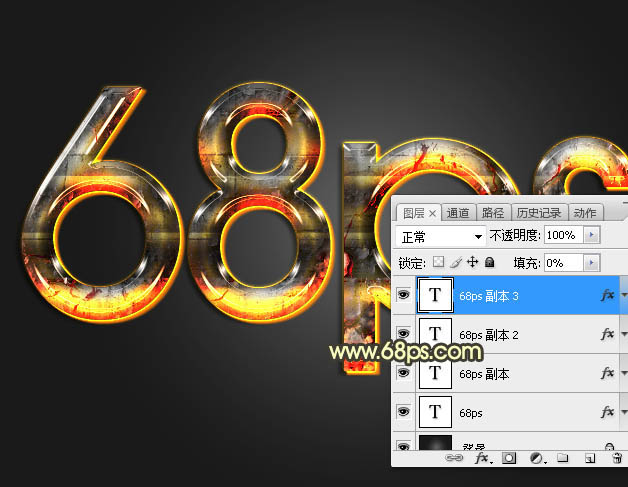
Task: Open the add layer style fx menu
Action: point(483,458)
